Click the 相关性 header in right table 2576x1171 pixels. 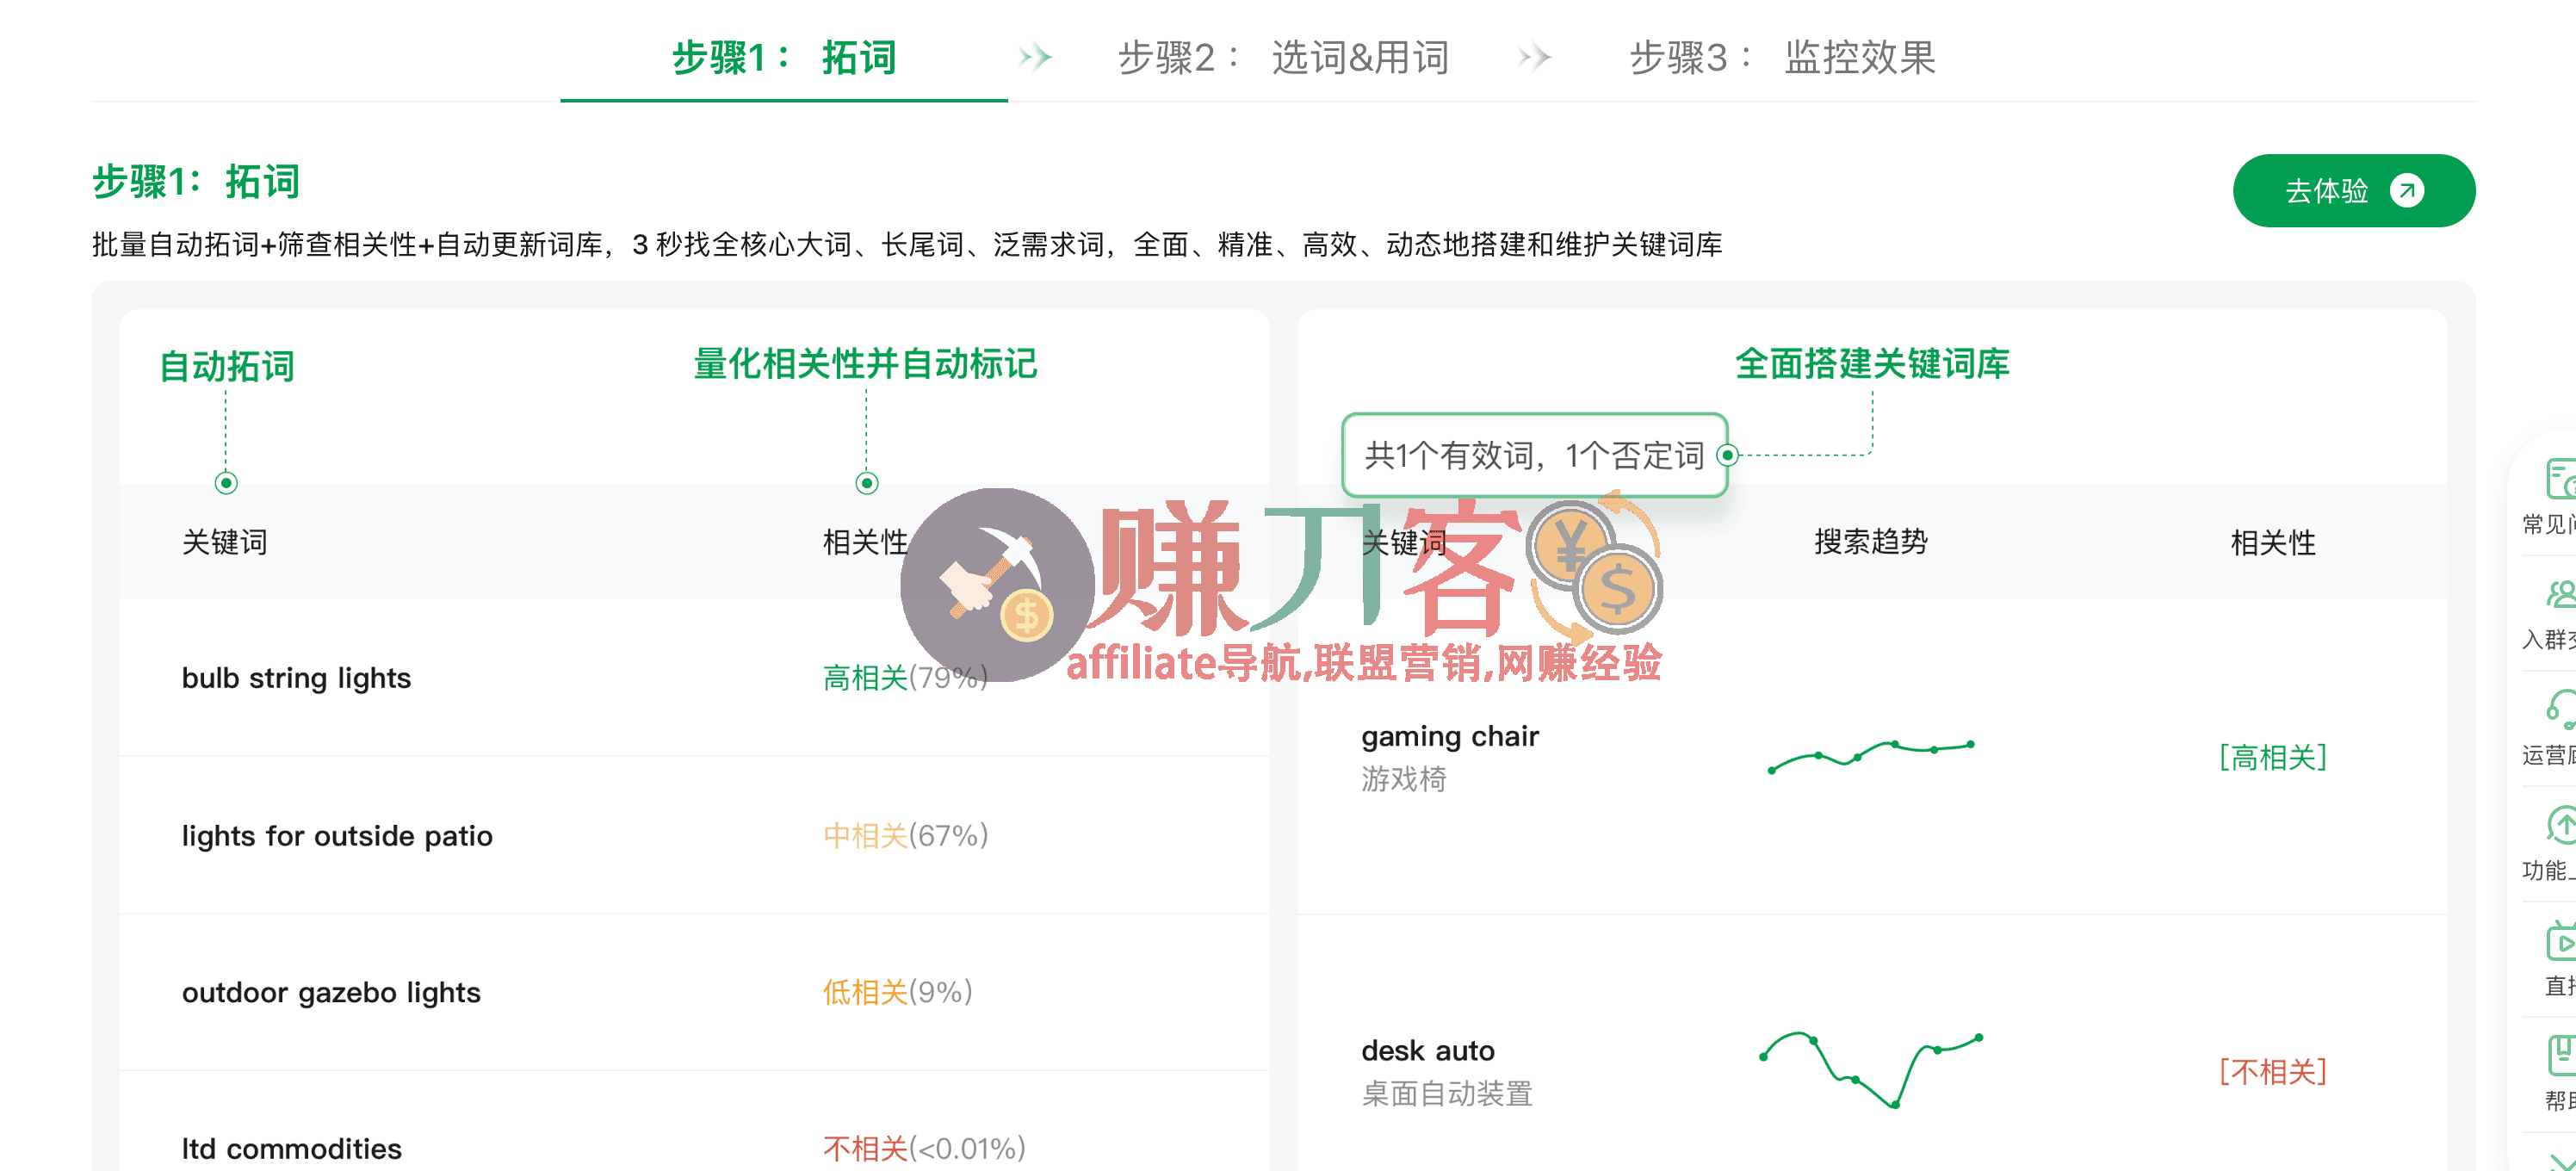coord(2272,542)
